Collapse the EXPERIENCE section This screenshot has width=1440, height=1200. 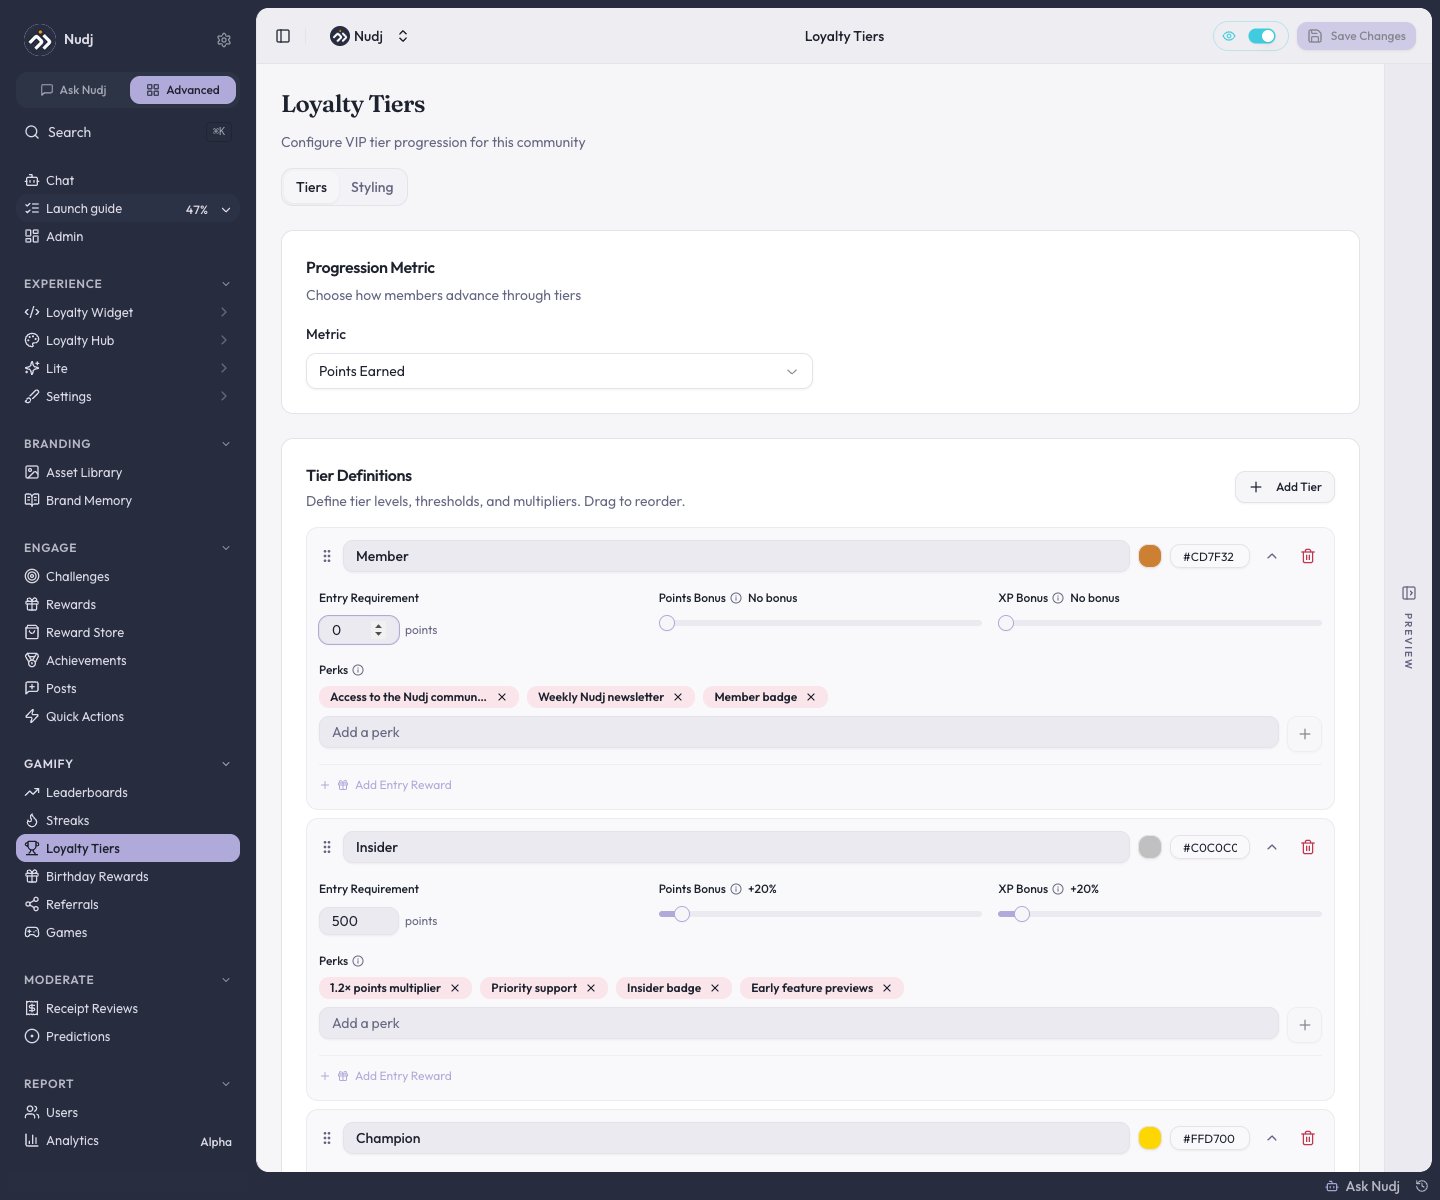[226, 284]
